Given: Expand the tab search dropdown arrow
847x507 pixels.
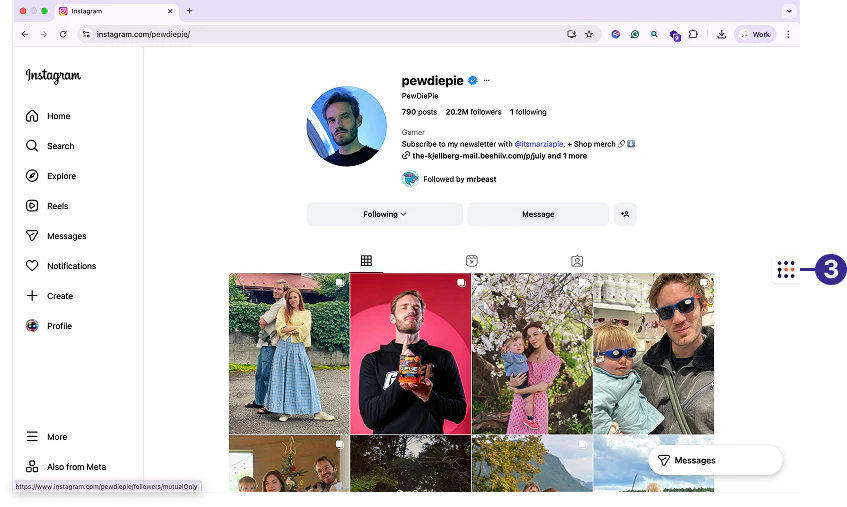Looking at the screenshot, I should 789,11.
